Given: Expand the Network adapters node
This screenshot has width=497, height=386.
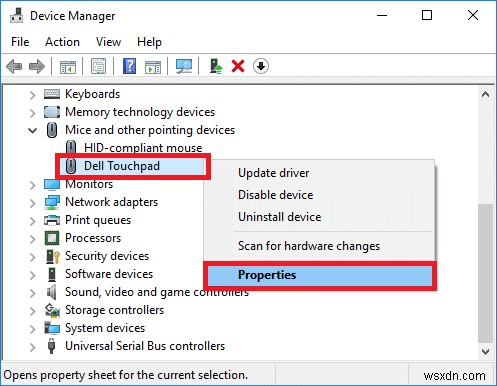Looking at the screenshot, I should (32, 203).
